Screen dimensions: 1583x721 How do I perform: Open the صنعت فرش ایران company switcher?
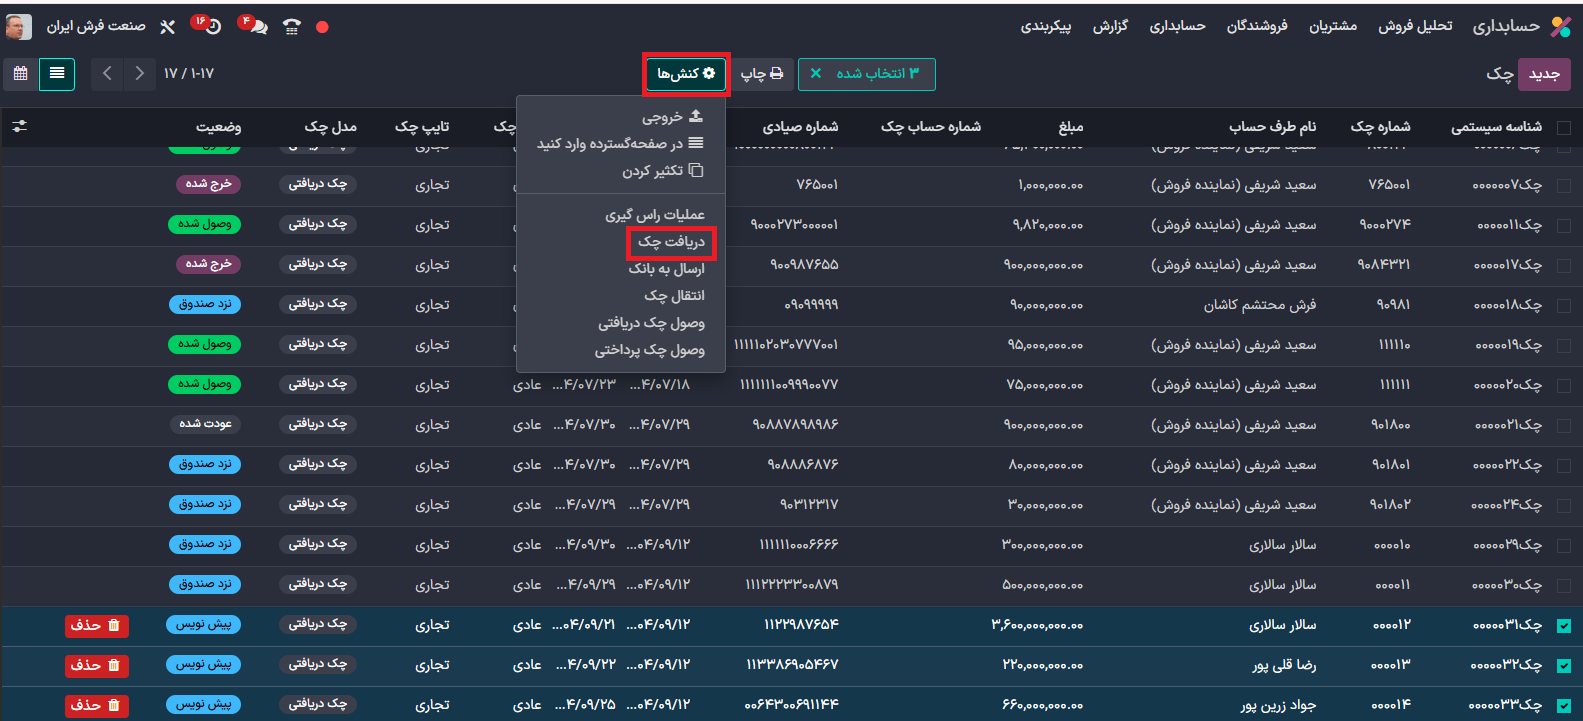coord(96,27)
